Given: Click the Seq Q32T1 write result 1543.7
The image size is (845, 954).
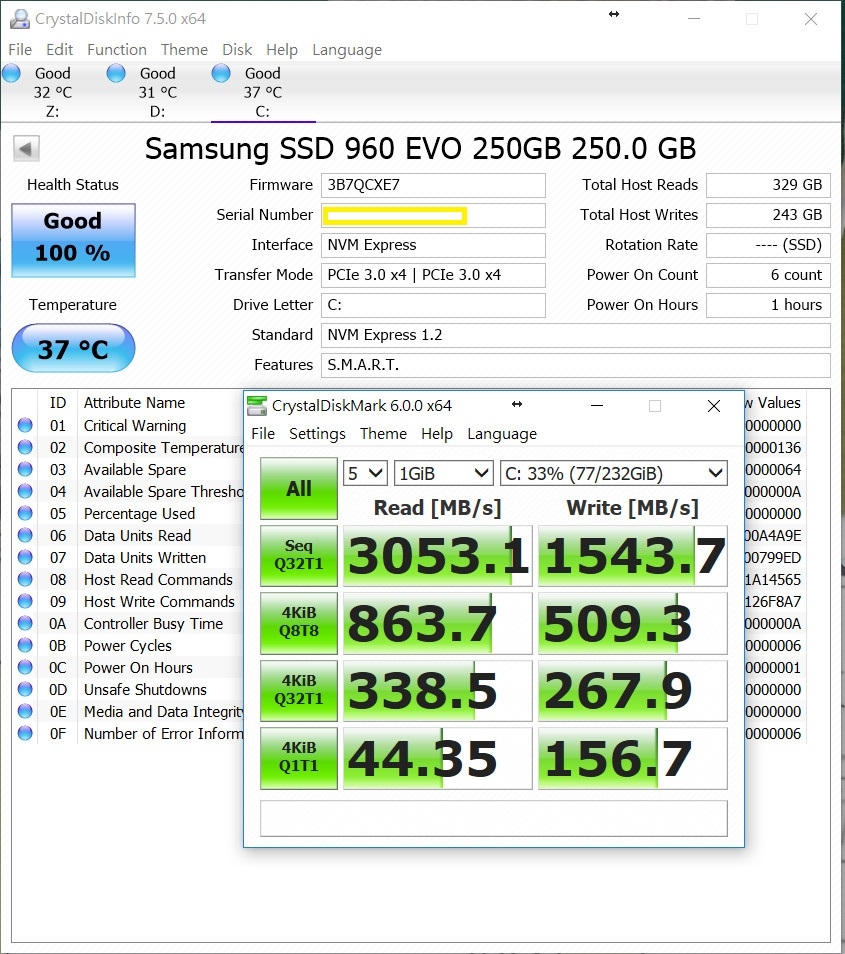Looking at the screenshot, I should pyautogui.click(x=633, y=555).
